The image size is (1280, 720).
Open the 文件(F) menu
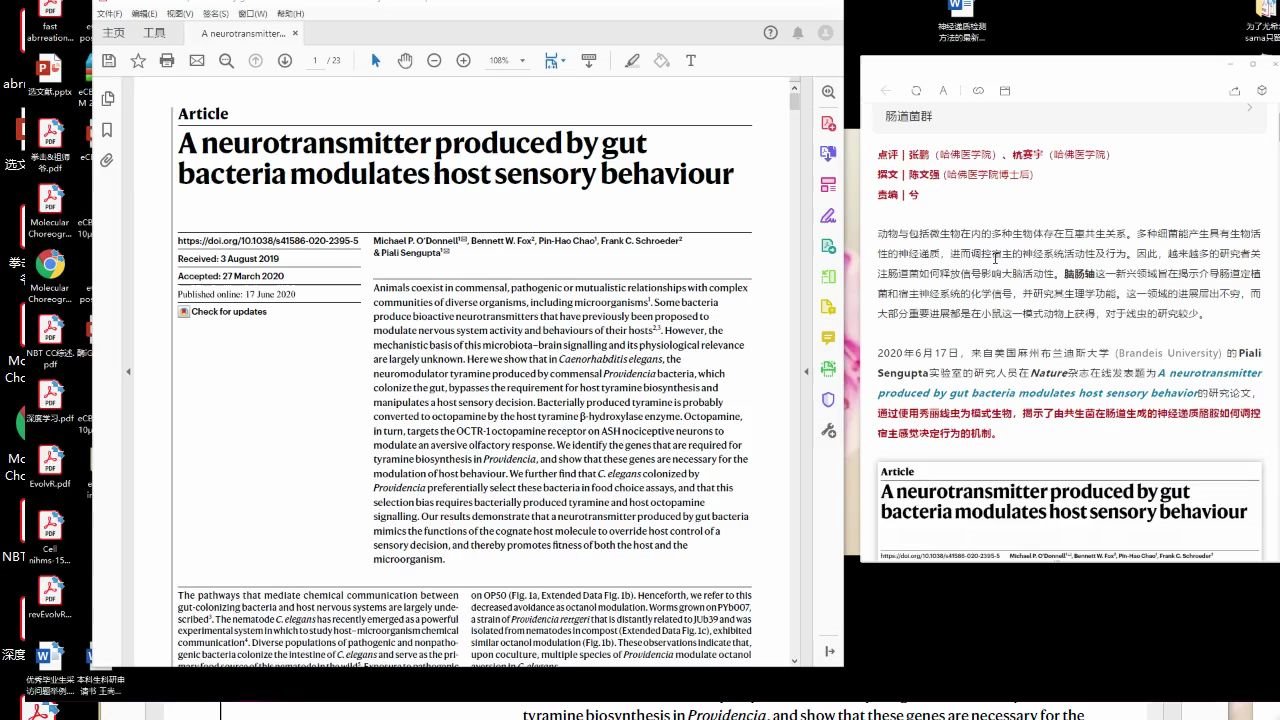click(110, 14)
